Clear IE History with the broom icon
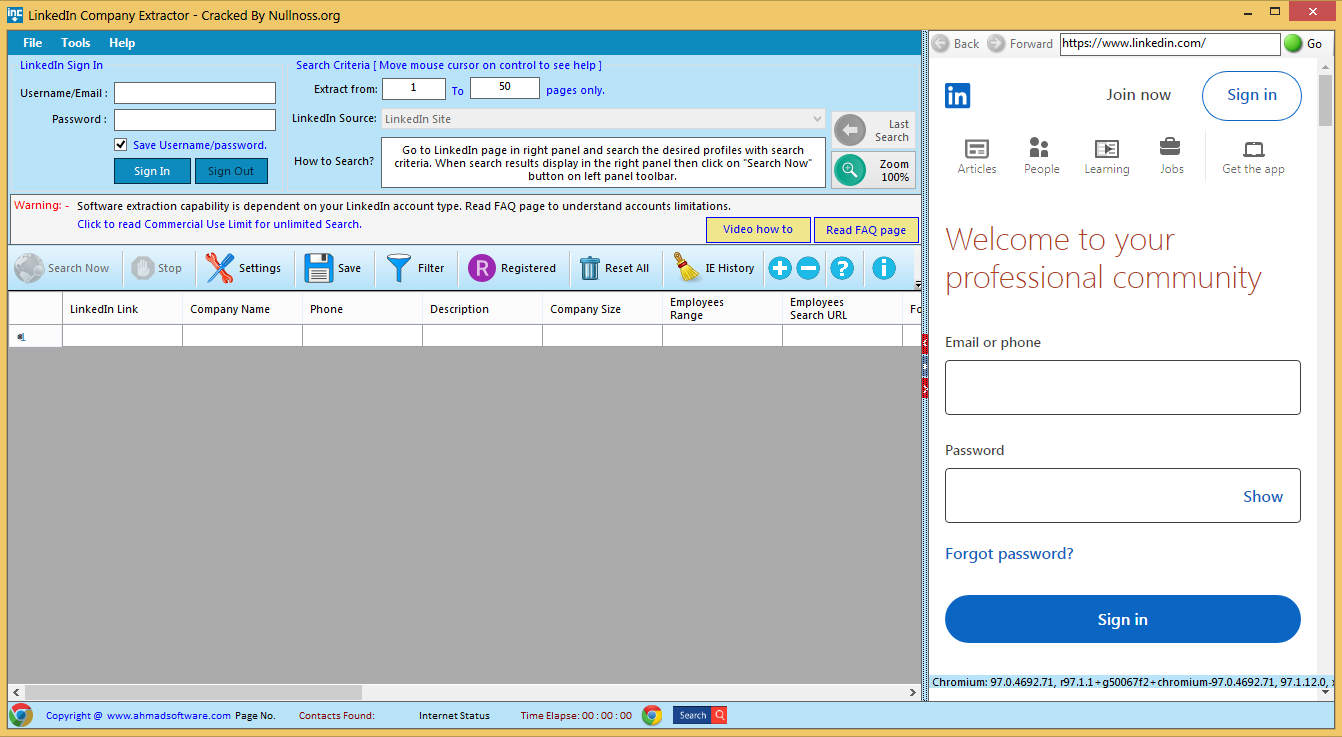The image size is (1342, 737). (687, 268)
